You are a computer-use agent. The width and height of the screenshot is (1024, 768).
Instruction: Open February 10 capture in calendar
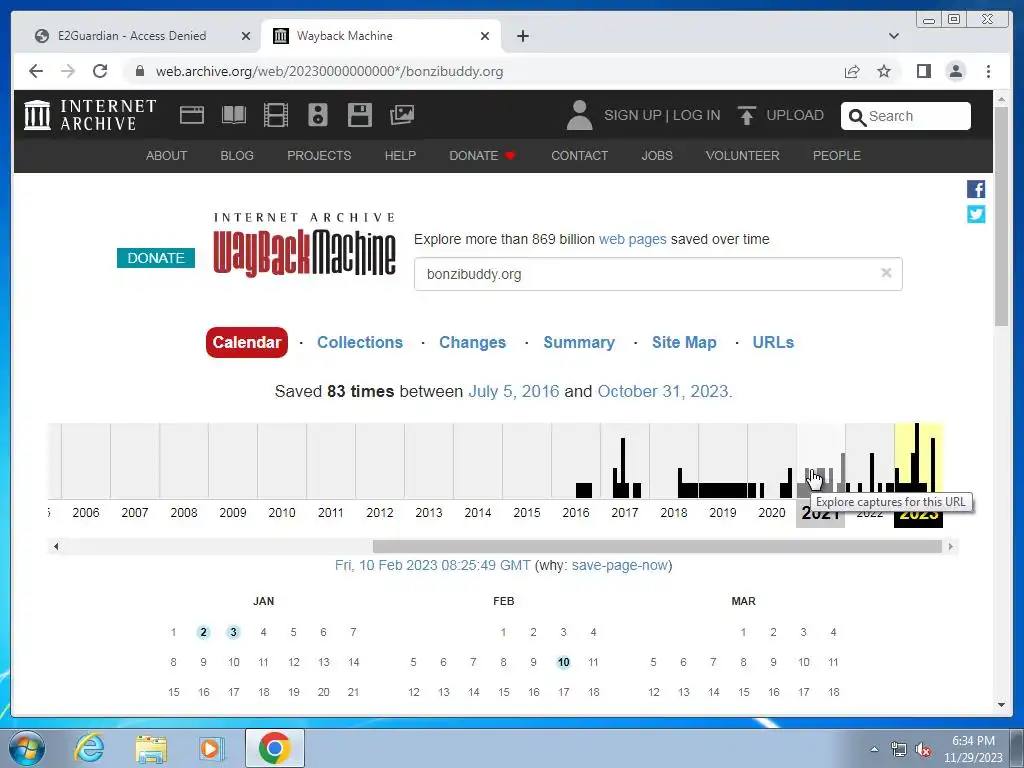point(564,662)
